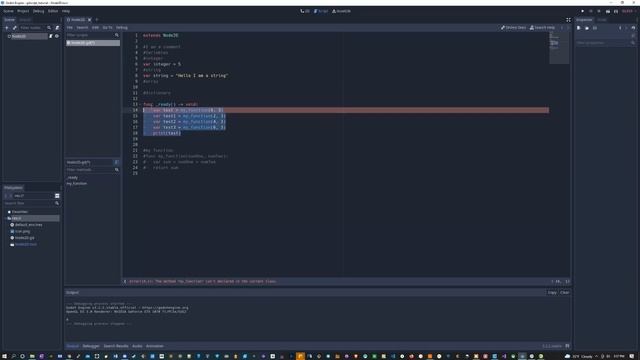640x360 pixels.
Task: Select icon.png file
Action: tap(22, 231)
